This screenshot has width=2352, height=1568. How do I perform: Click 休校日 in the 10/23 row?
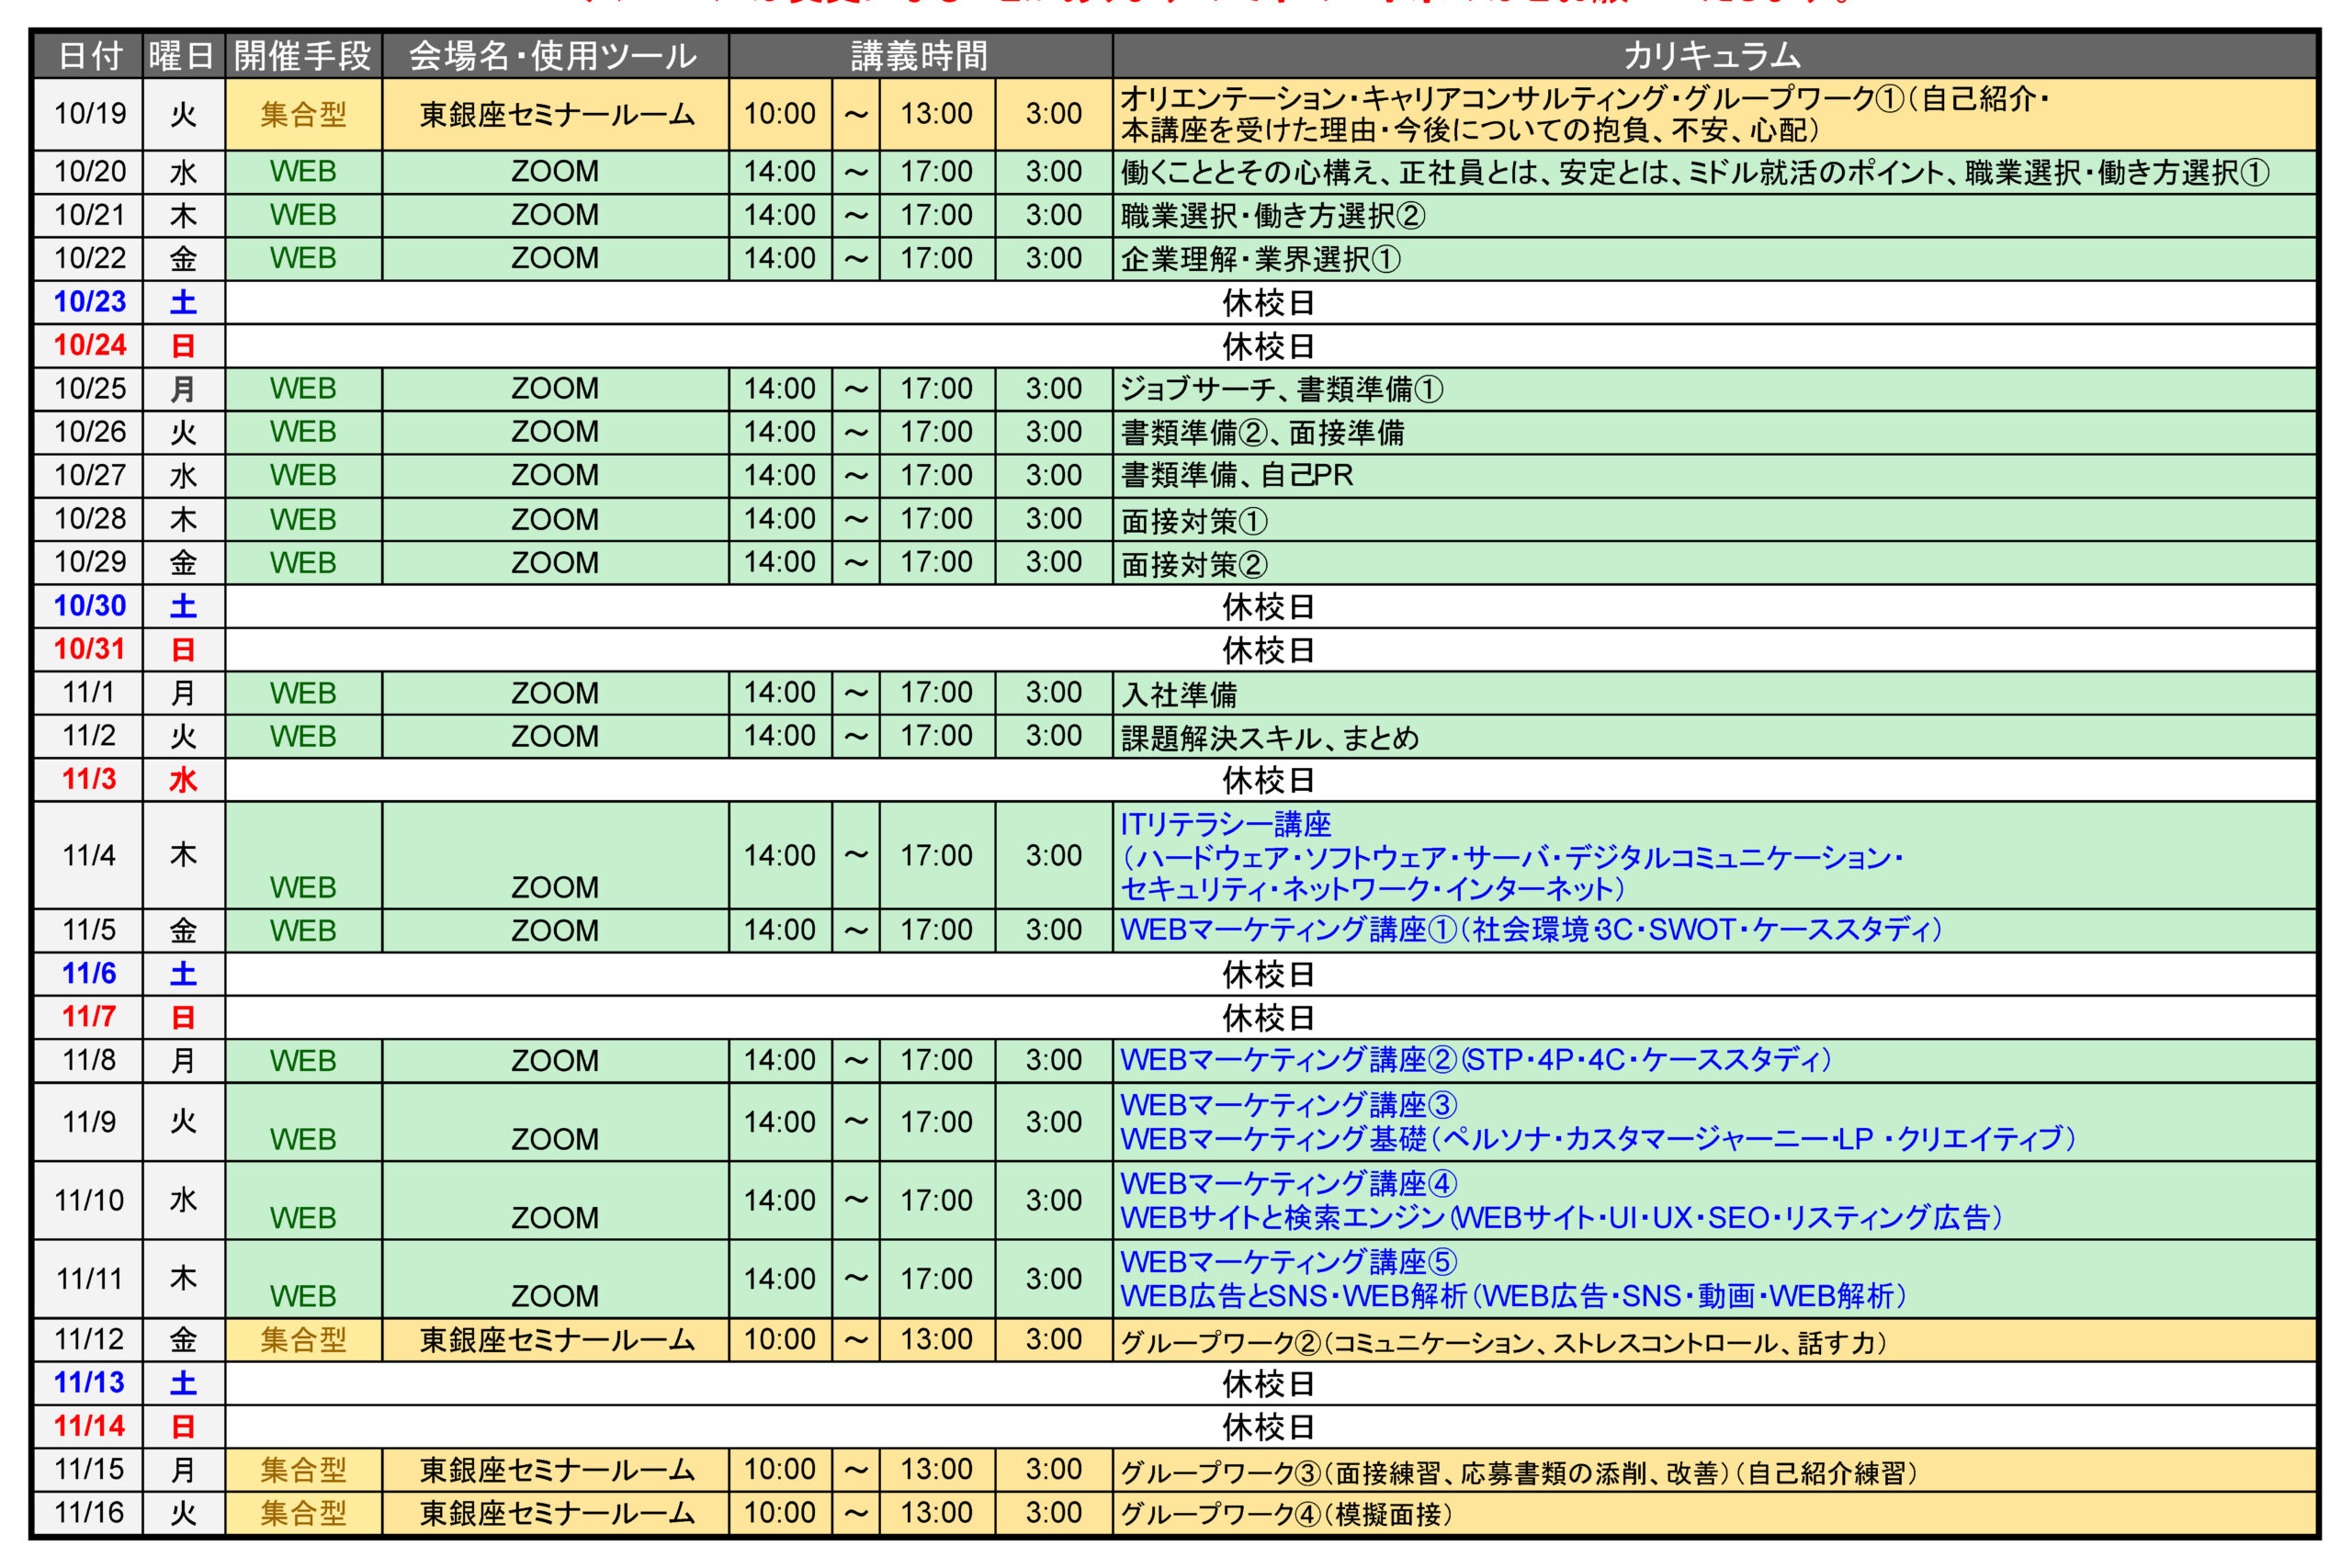click(1269, 302)
